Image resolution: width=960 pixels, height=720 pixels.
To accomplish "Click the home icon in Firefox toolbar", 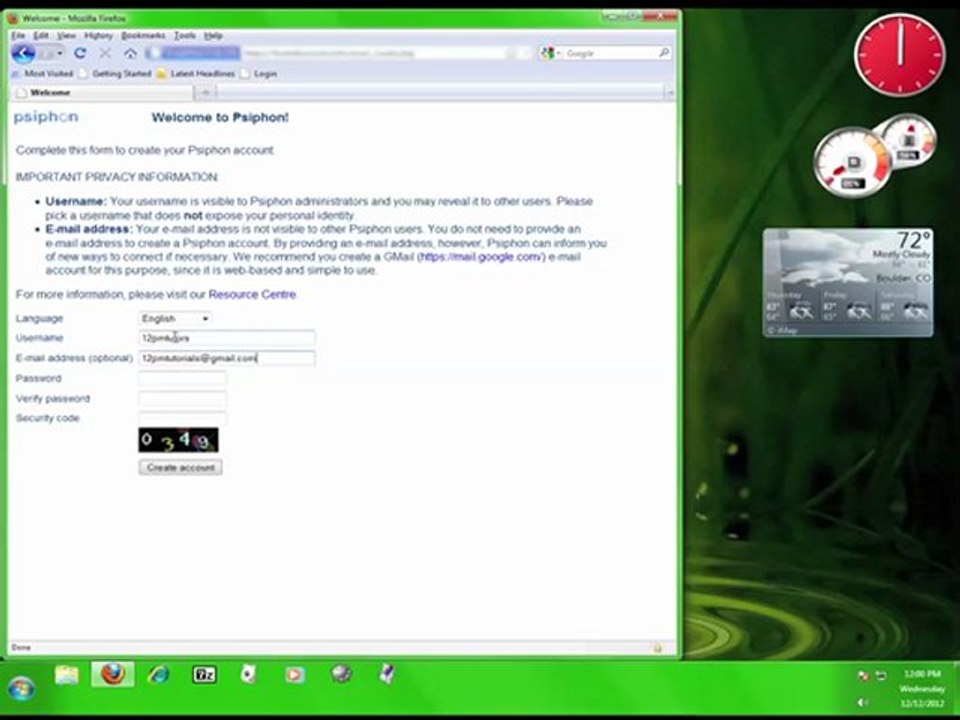I will coord(130,53).
